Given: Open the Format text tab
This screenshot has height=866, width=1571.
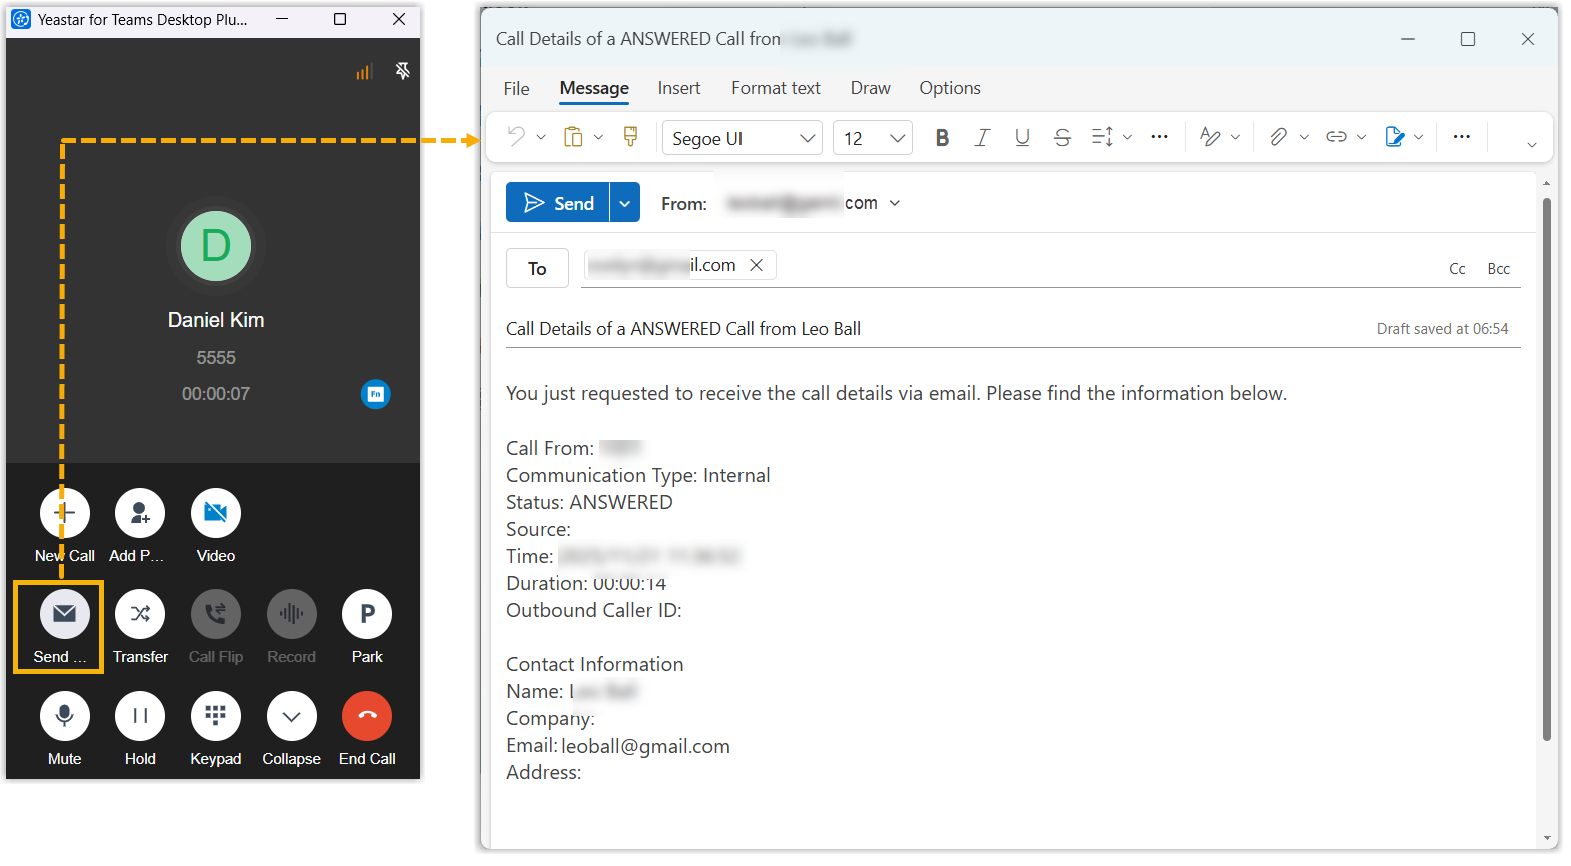Looking at the screenshot, I should coord(776,88).
